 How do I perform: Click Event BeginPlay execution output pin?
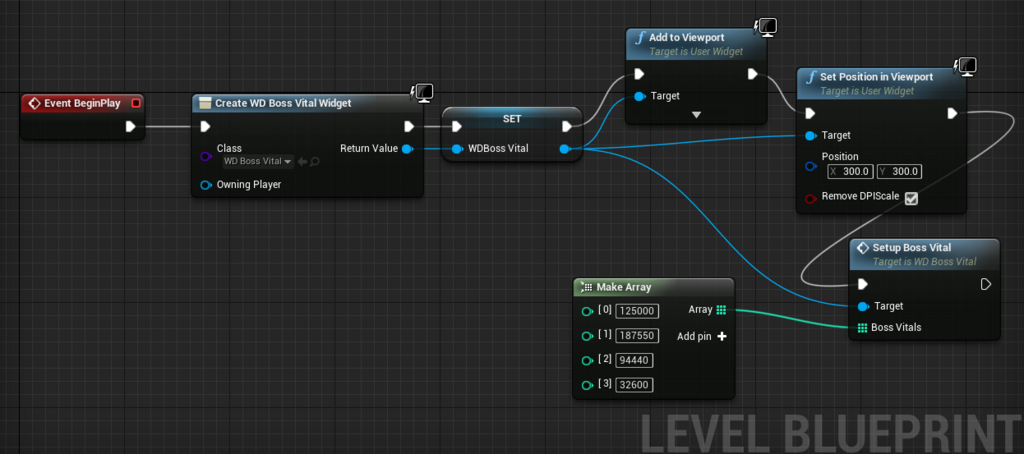tap(131, 127)
